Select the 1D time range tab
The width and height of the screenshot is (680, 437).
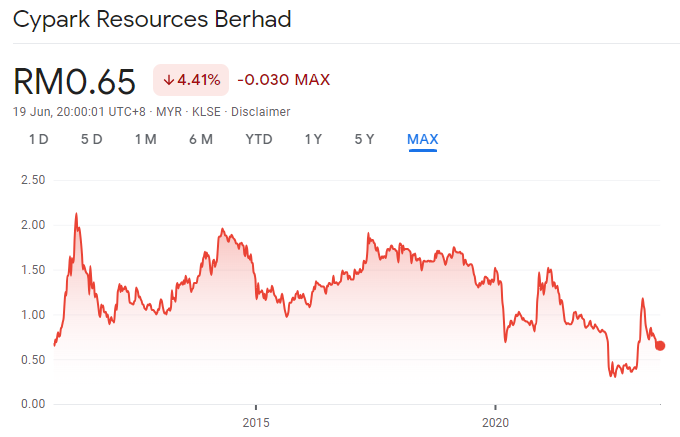click(x=38, y=139)
